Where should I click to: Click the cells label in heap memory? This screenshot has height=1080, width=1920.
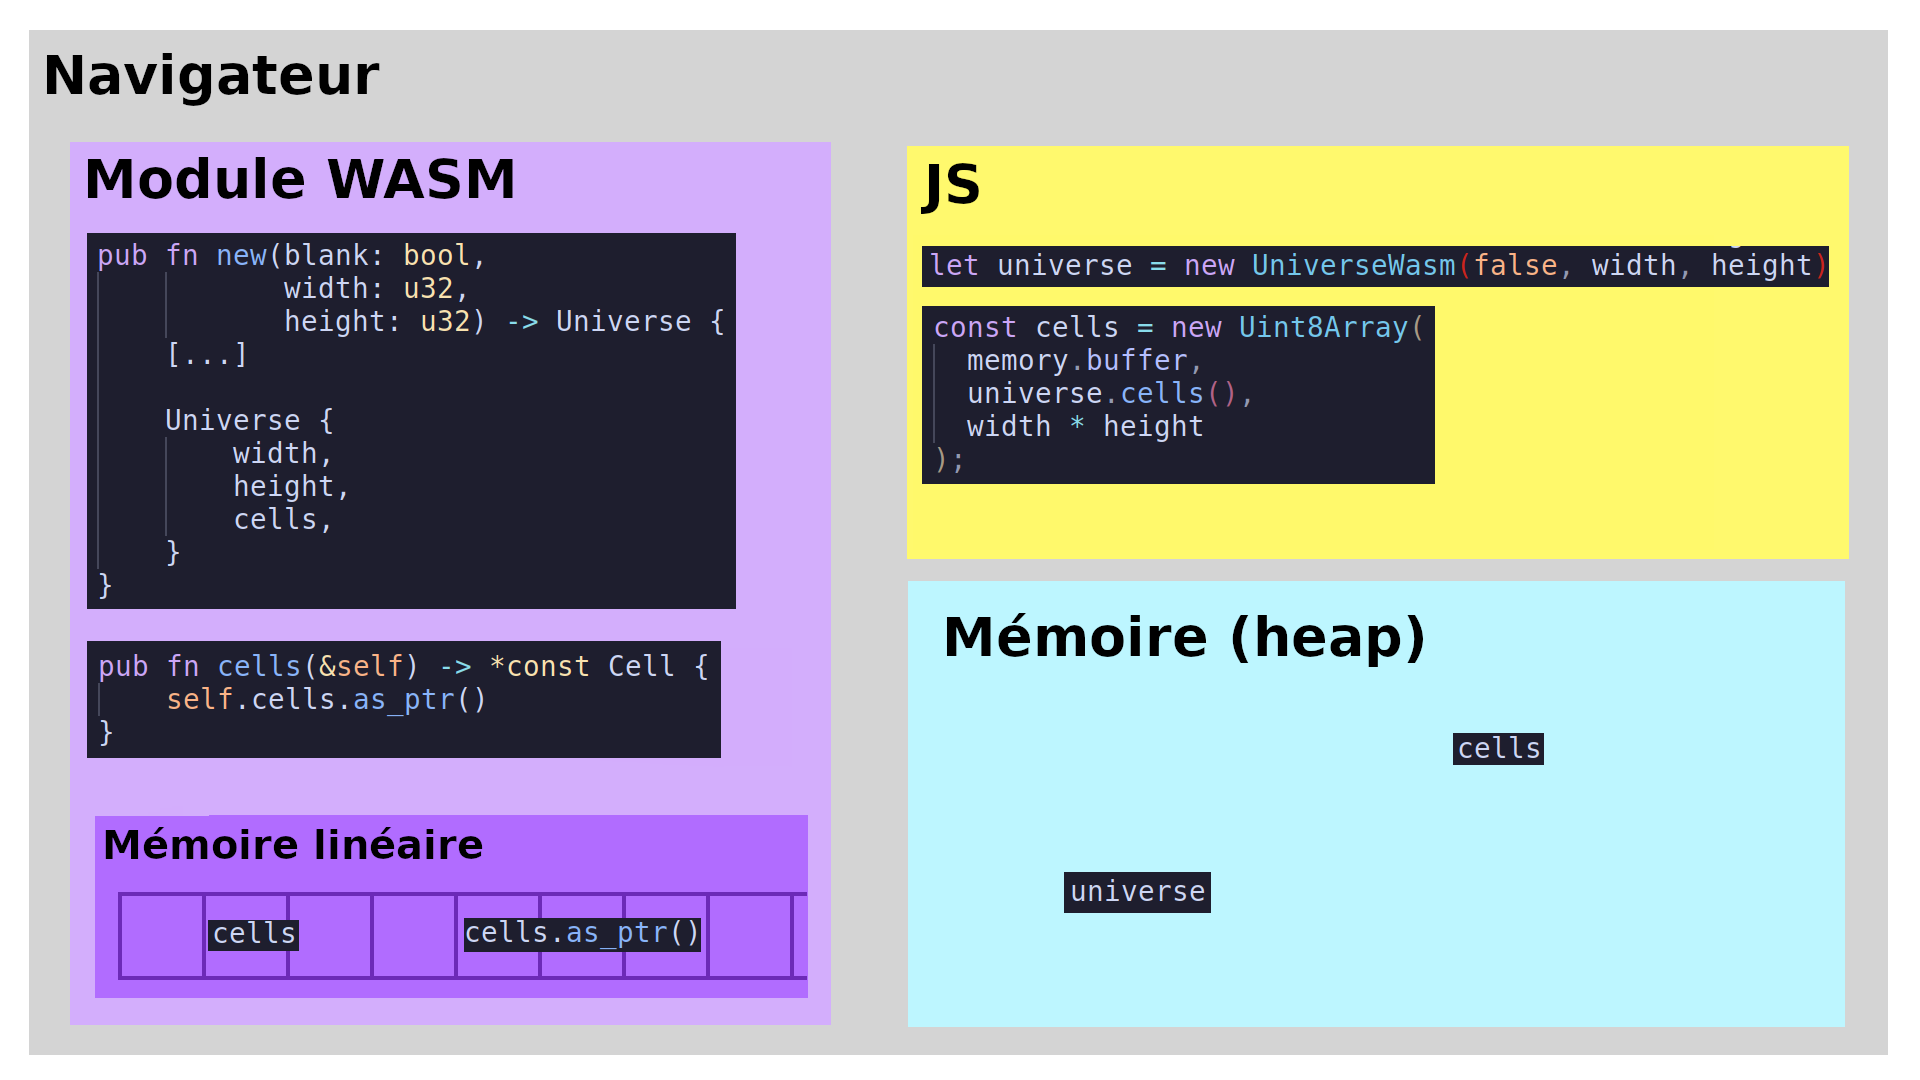click(x=1498, y=749)
